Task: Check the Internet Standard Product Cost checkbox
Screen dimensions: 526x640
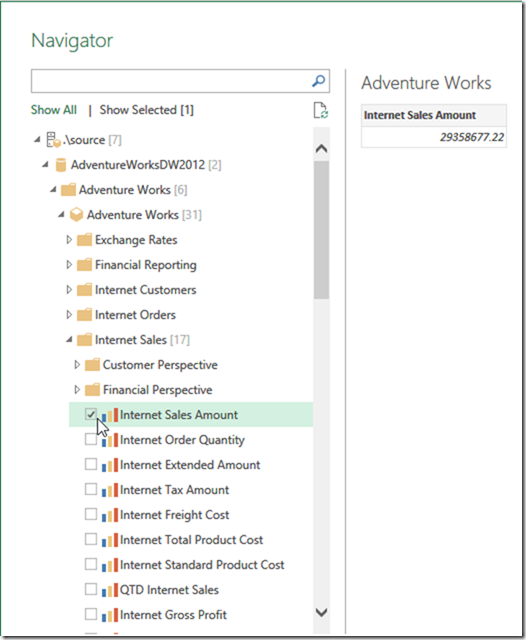Action: [91, 564]
